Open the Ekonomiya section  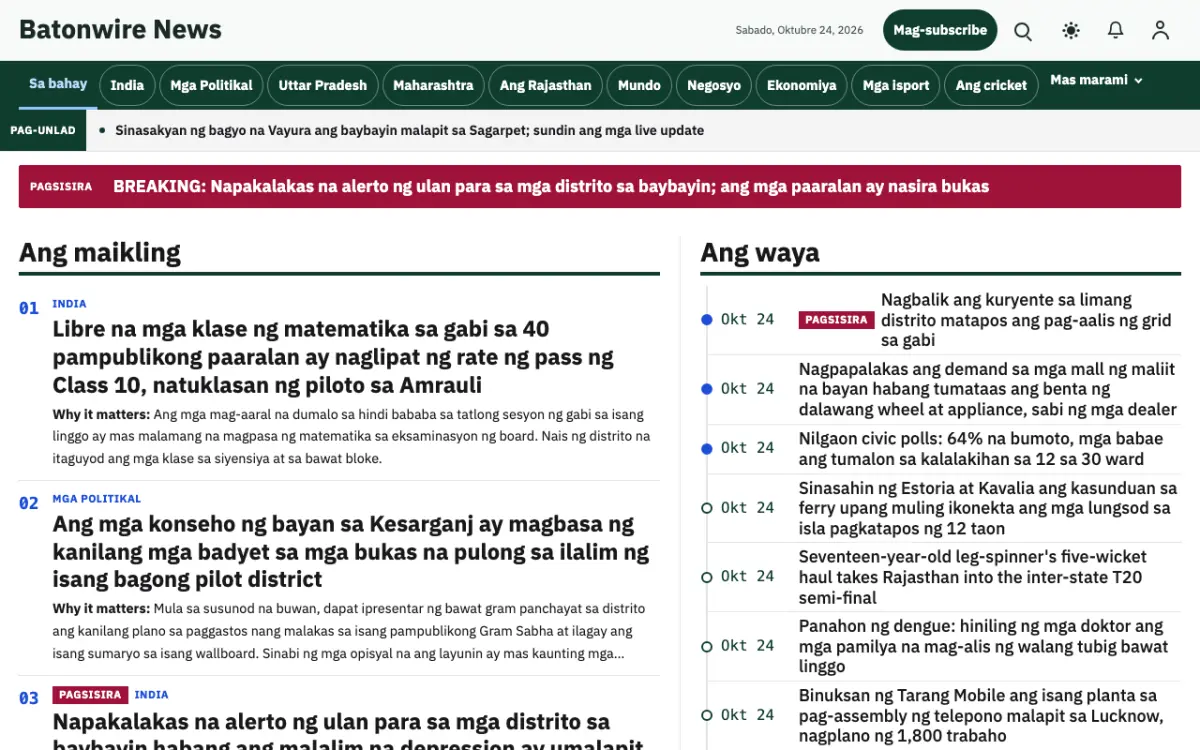[x=802, y=85]
